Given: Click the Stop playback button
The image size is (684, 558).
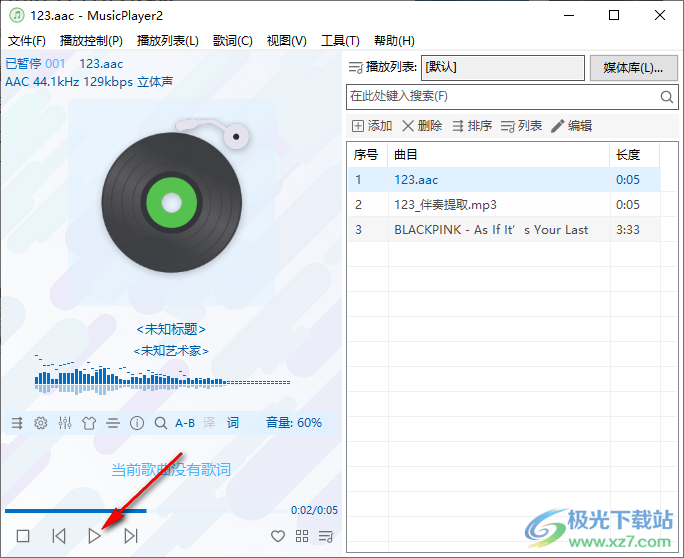Looking at the screenshot, I should point(23,536).
